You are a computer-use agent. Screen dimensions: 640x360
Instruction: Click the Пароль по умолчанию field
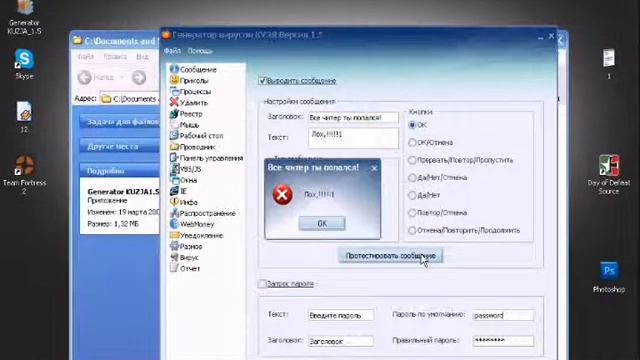tap(503, 315)
